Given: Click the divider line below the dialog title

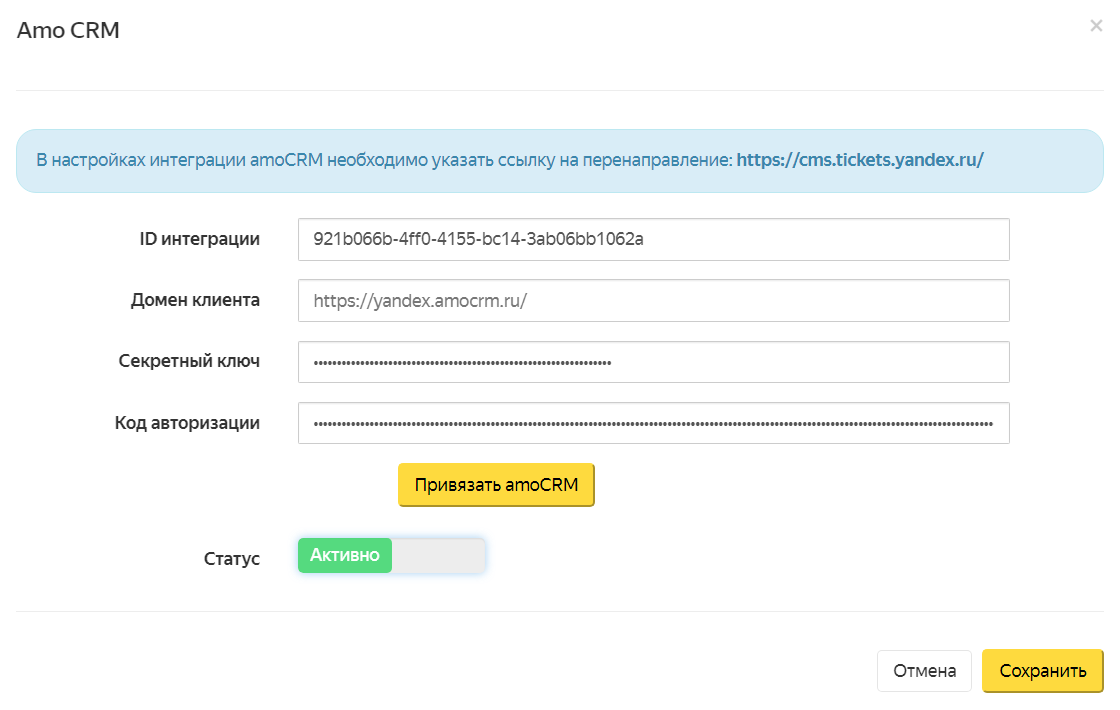Looking at the screenshot, I should (x=559, y=91).
